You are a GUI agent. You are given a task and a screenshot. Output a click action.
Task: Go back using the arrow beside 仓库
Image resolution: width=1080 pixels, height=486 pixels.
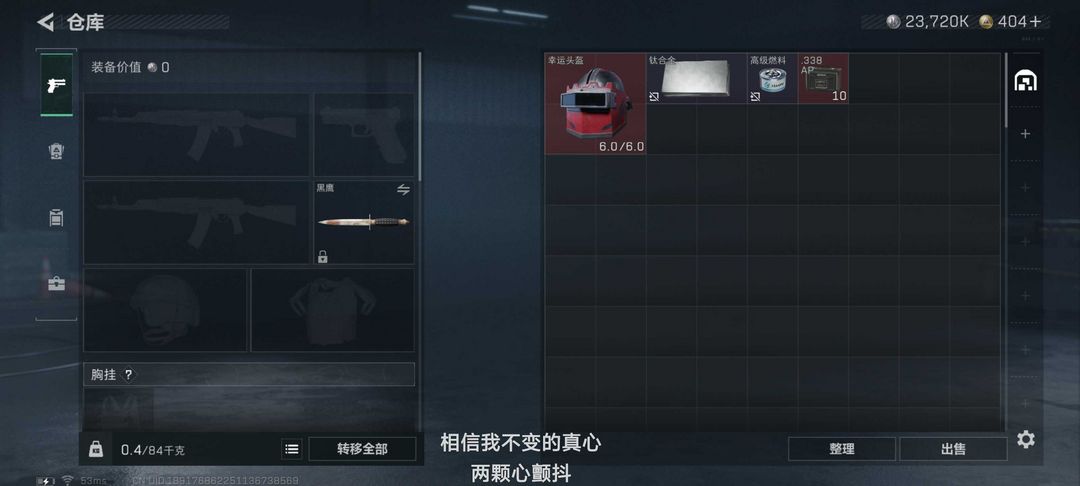pyautogui.click(x=46, y=22)
